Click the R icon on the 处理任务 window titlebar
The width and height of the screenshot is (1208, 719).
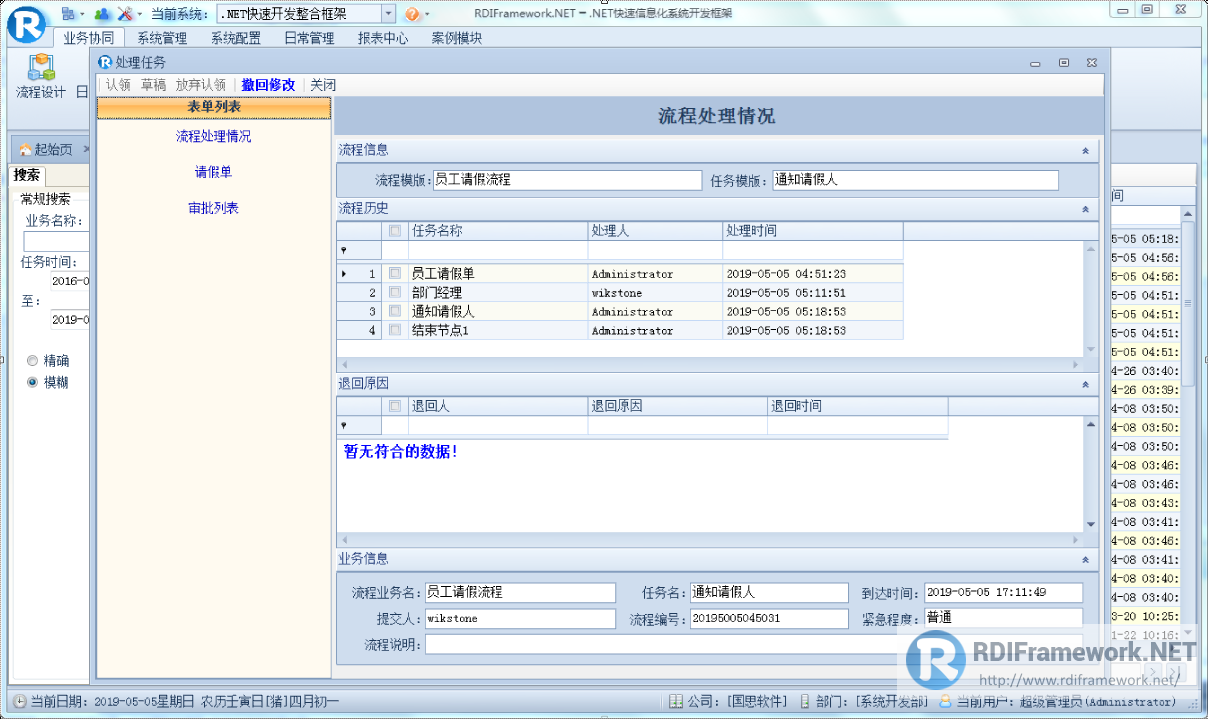pos(104,62)
